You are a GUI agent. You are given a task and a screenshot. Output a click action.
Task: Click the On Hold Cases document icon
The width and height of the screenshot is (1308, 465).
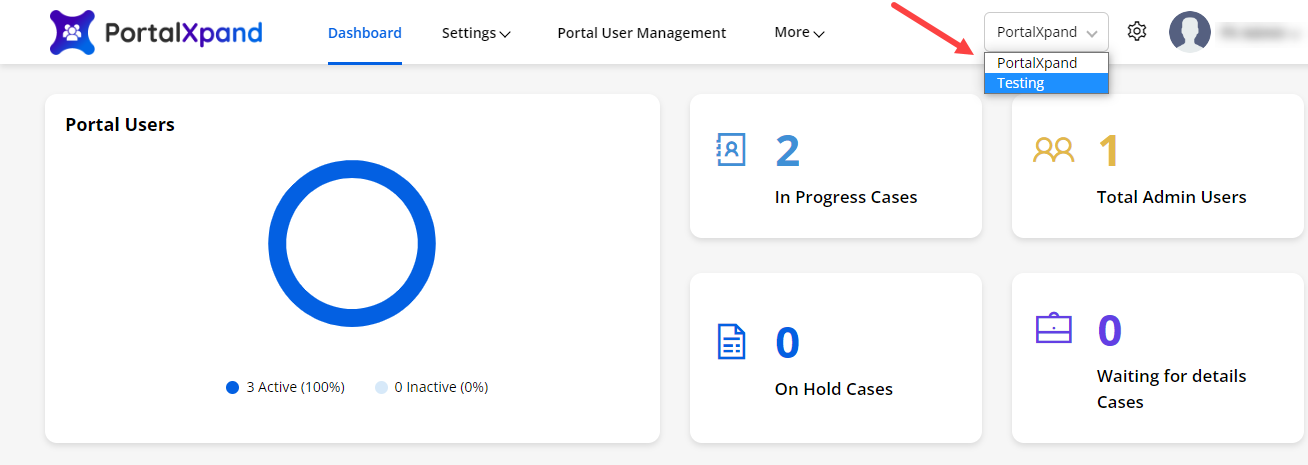(x=732, y=341)
